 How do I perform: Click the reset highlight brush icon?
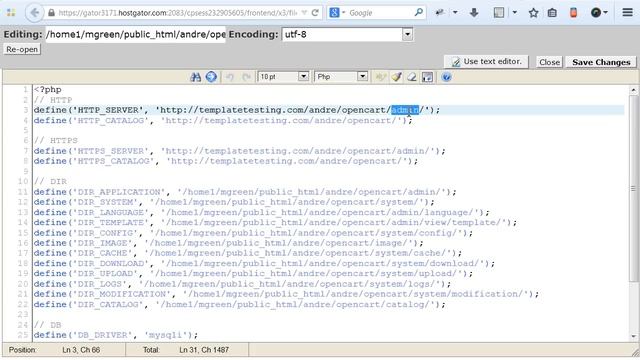click(x=396, y=77)
